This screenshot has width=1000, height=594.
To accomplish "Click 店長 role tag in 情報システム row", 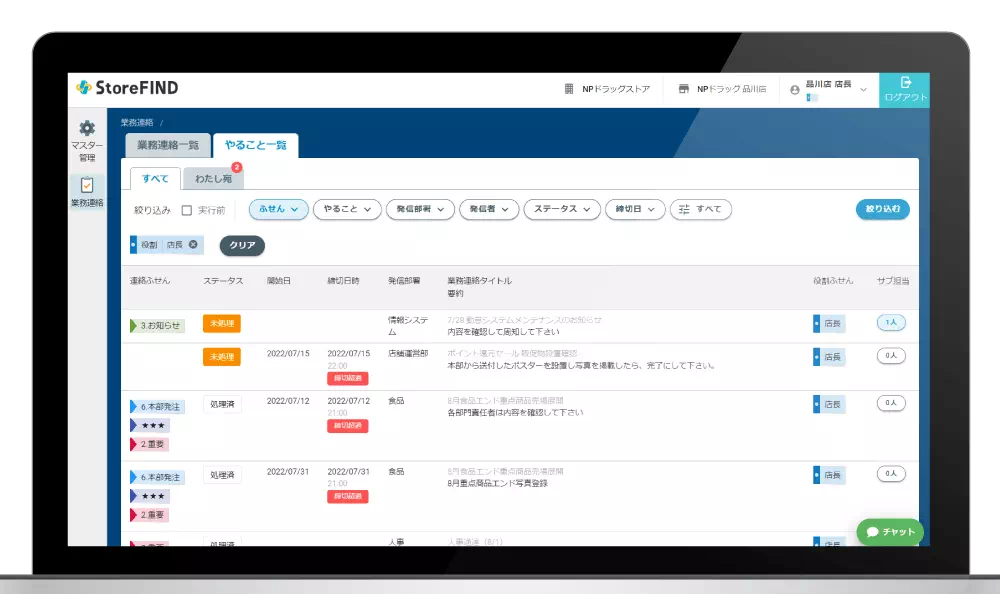I will point(828,323).
